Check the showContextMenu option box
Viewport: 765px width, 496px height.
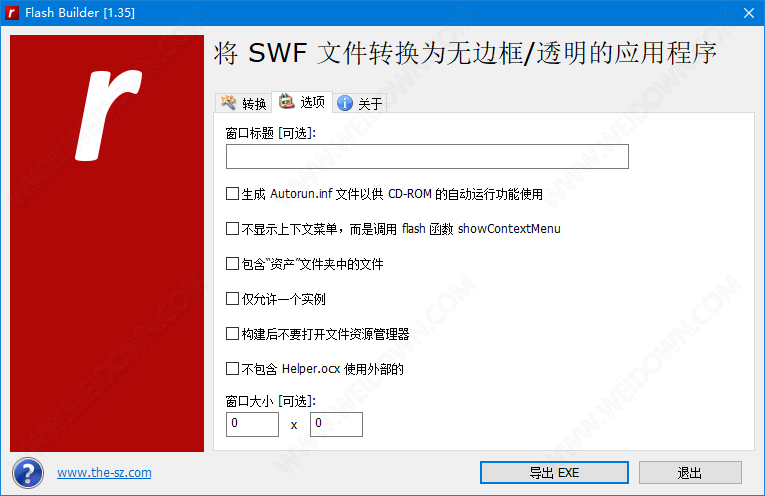232,228
